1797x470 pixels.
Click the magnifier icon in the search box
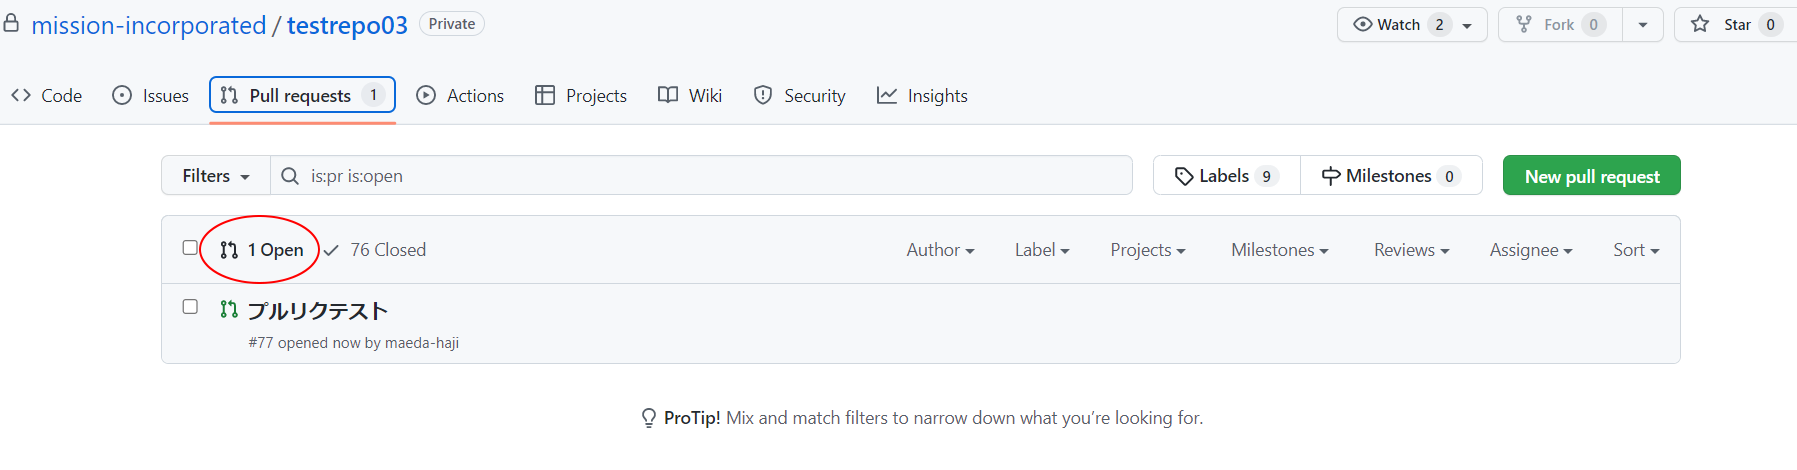pos(290,176)
